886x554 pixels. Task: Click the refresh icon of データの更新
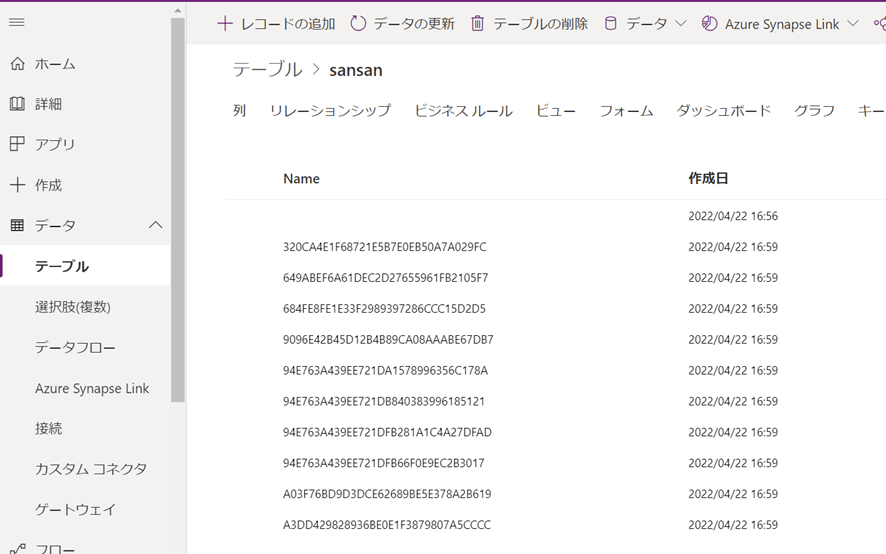[x=358, y=24]
